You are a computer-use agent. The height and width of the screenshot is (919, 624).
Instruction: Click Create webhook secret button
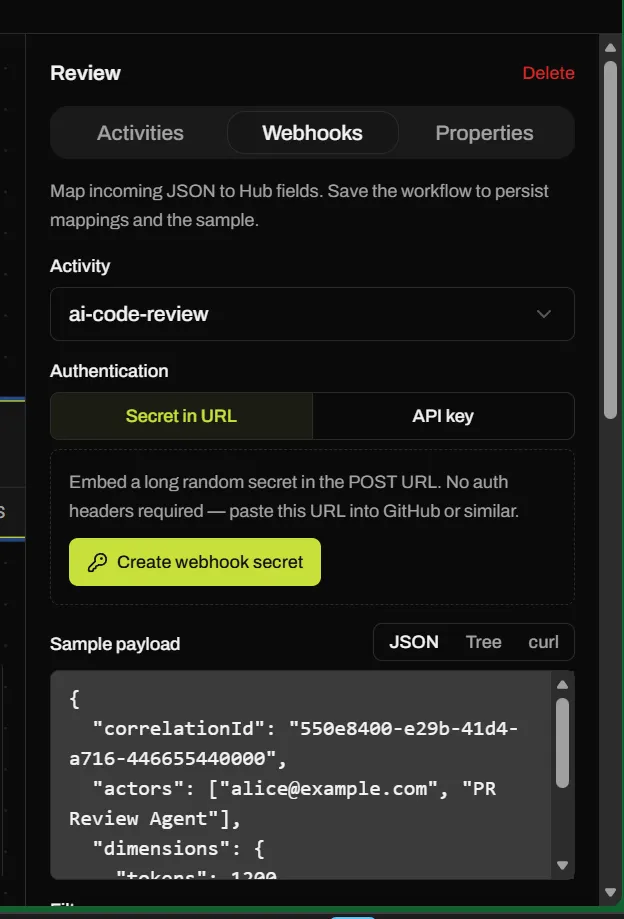coord(195,562)
